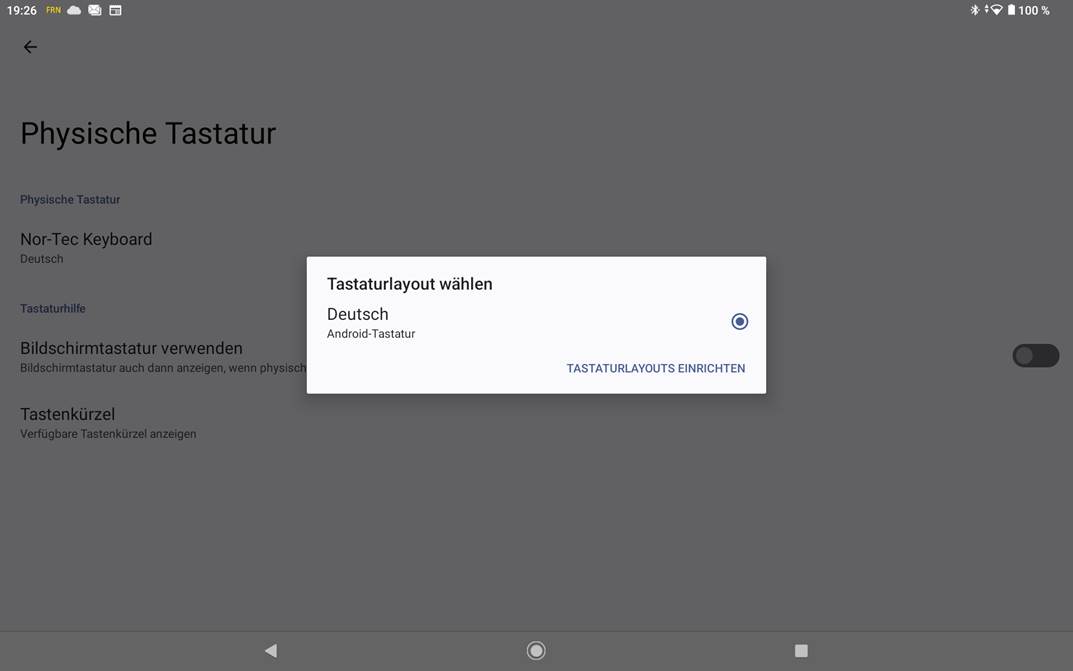1073x671 pixels.
Task: Tap the Bluetooth icon in status bar
Action: click(975, 10)
